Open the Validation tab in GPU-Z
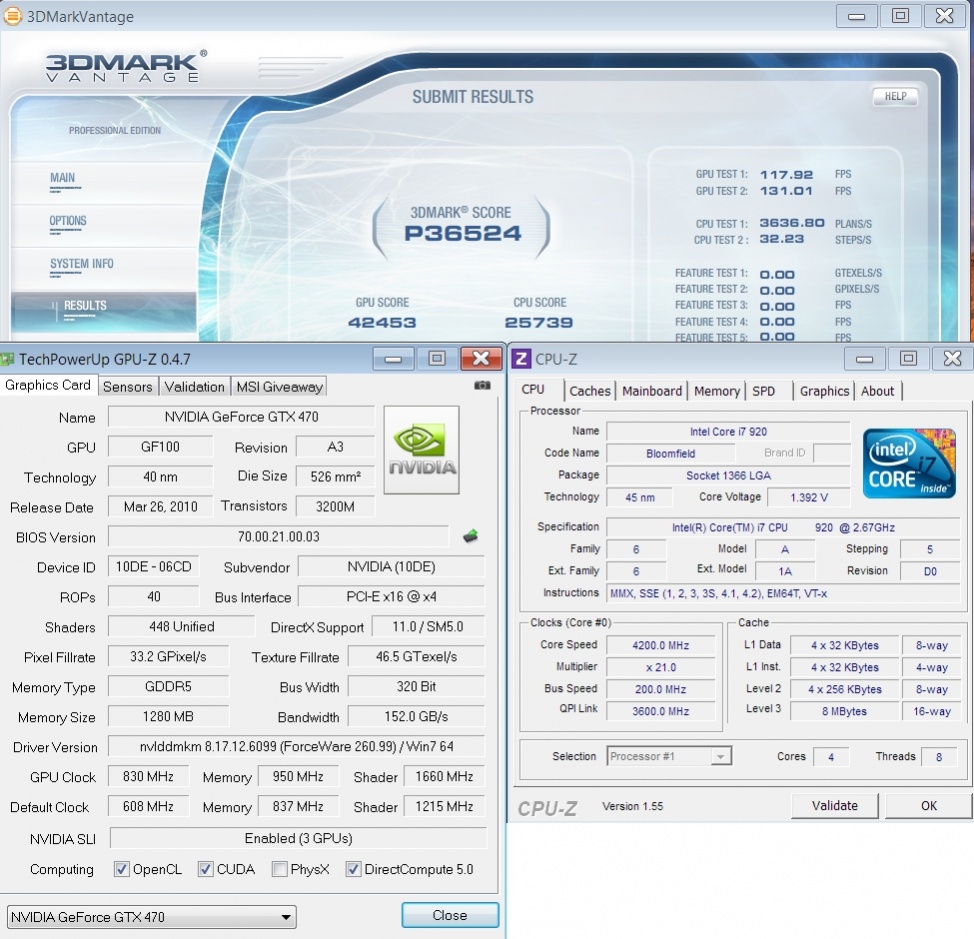974x939 pixels. point(194,387)
